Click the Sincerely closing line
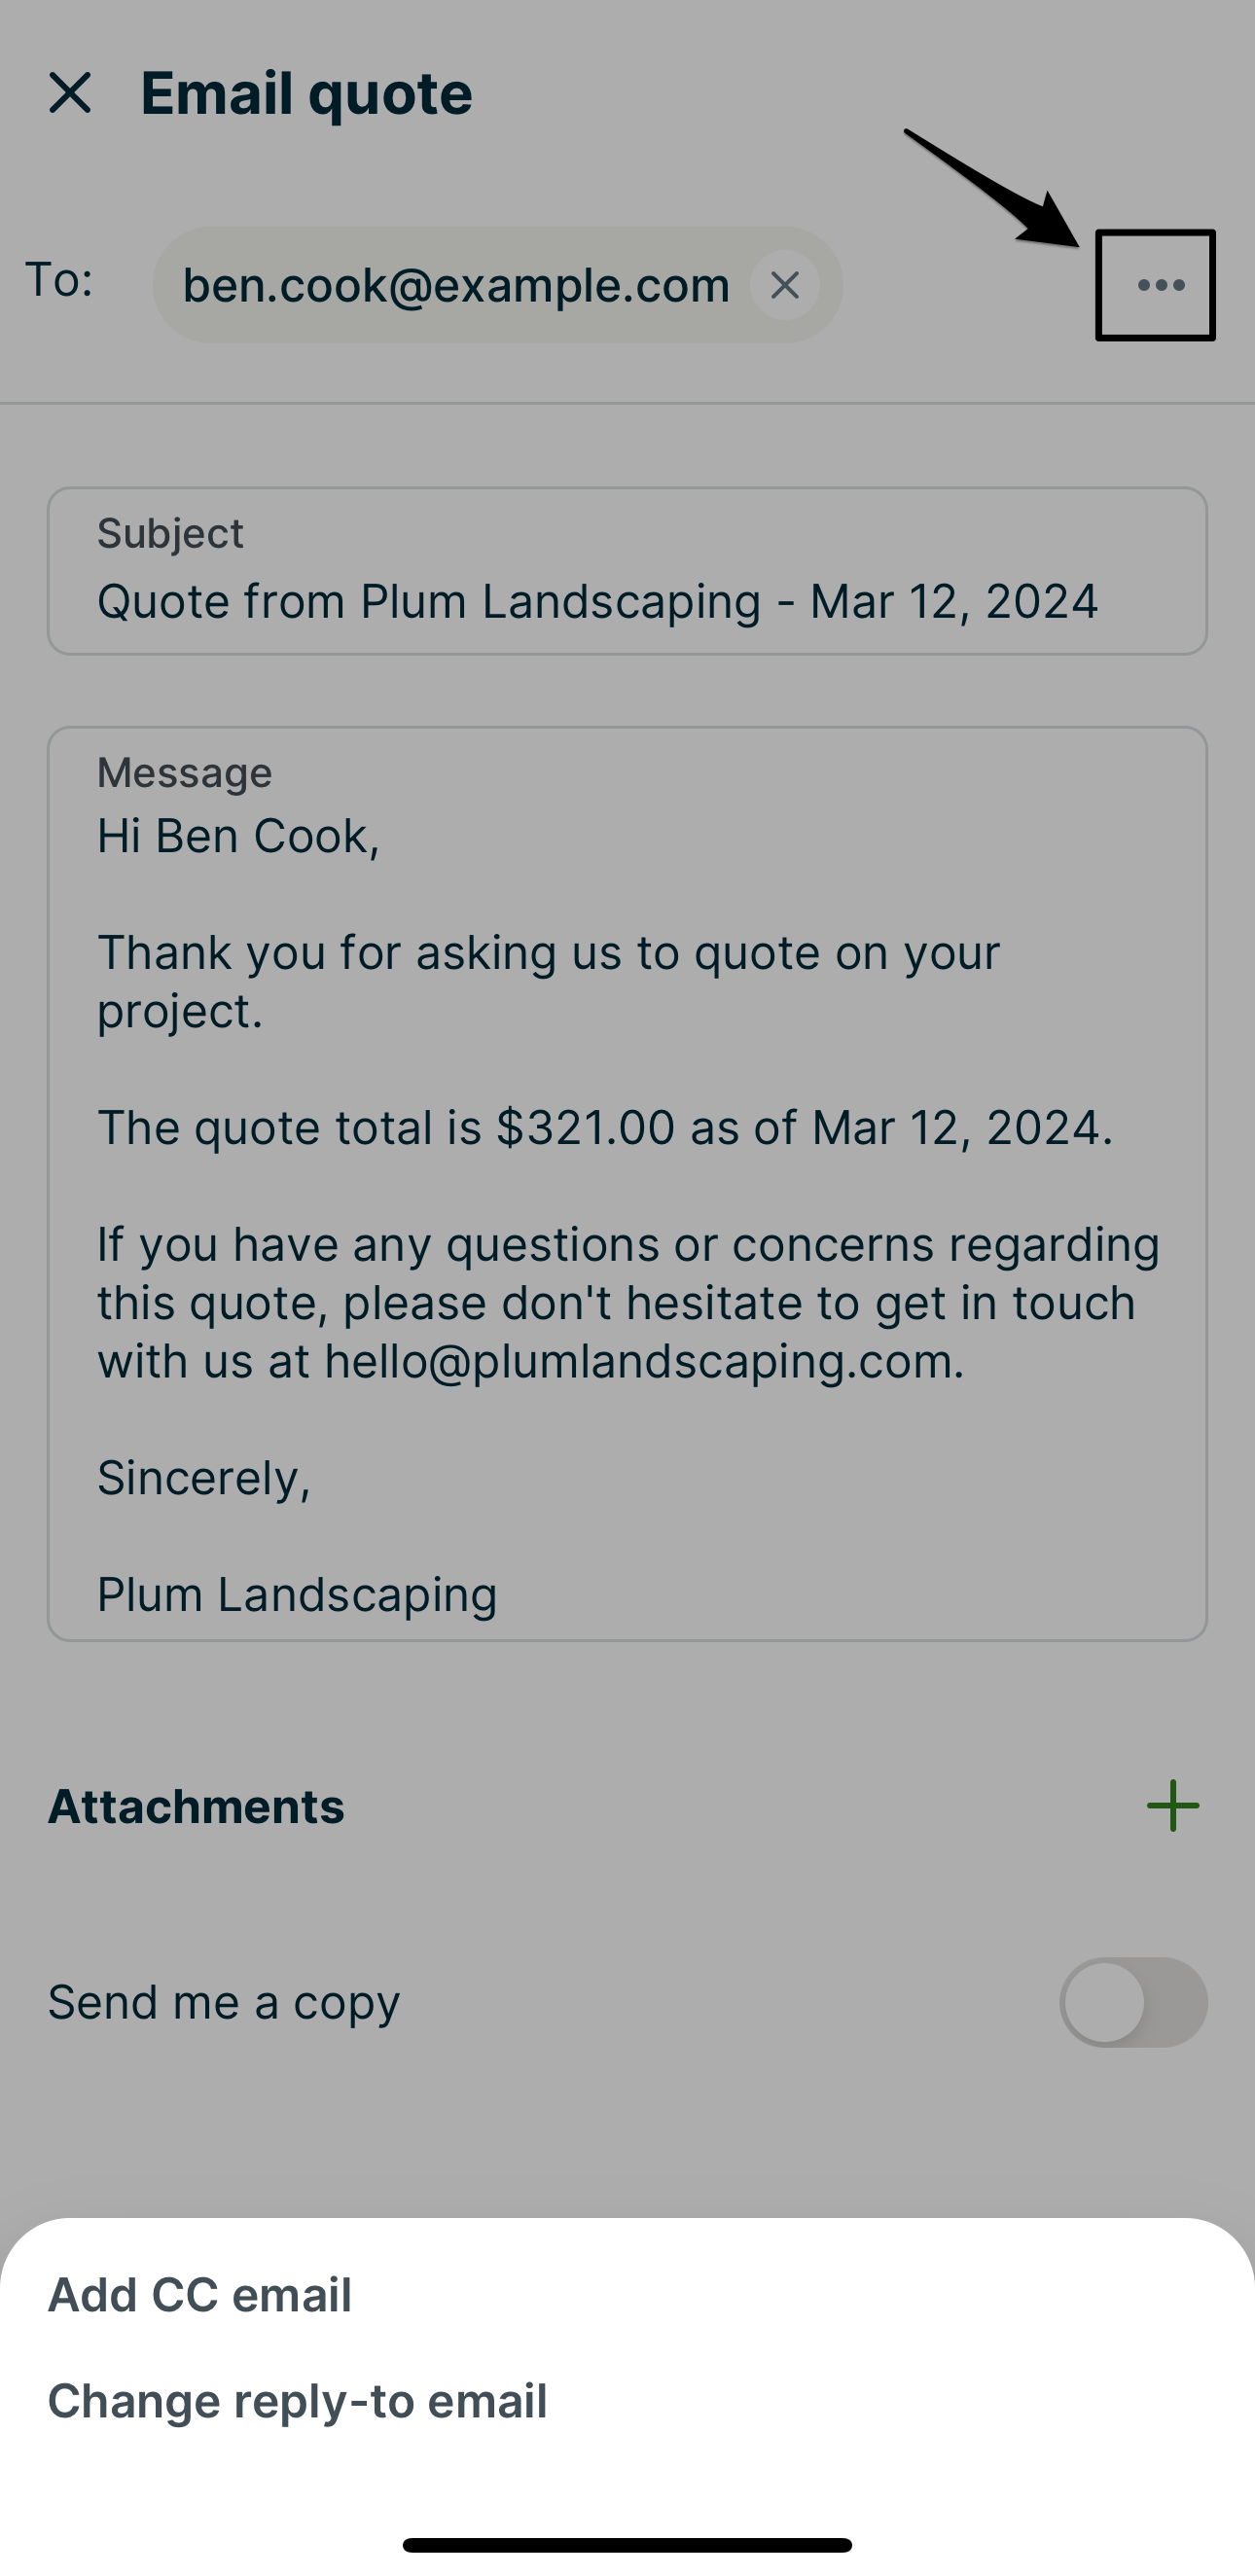The height and width of the screenshot is (2576, 1255). coord(204,1478)
